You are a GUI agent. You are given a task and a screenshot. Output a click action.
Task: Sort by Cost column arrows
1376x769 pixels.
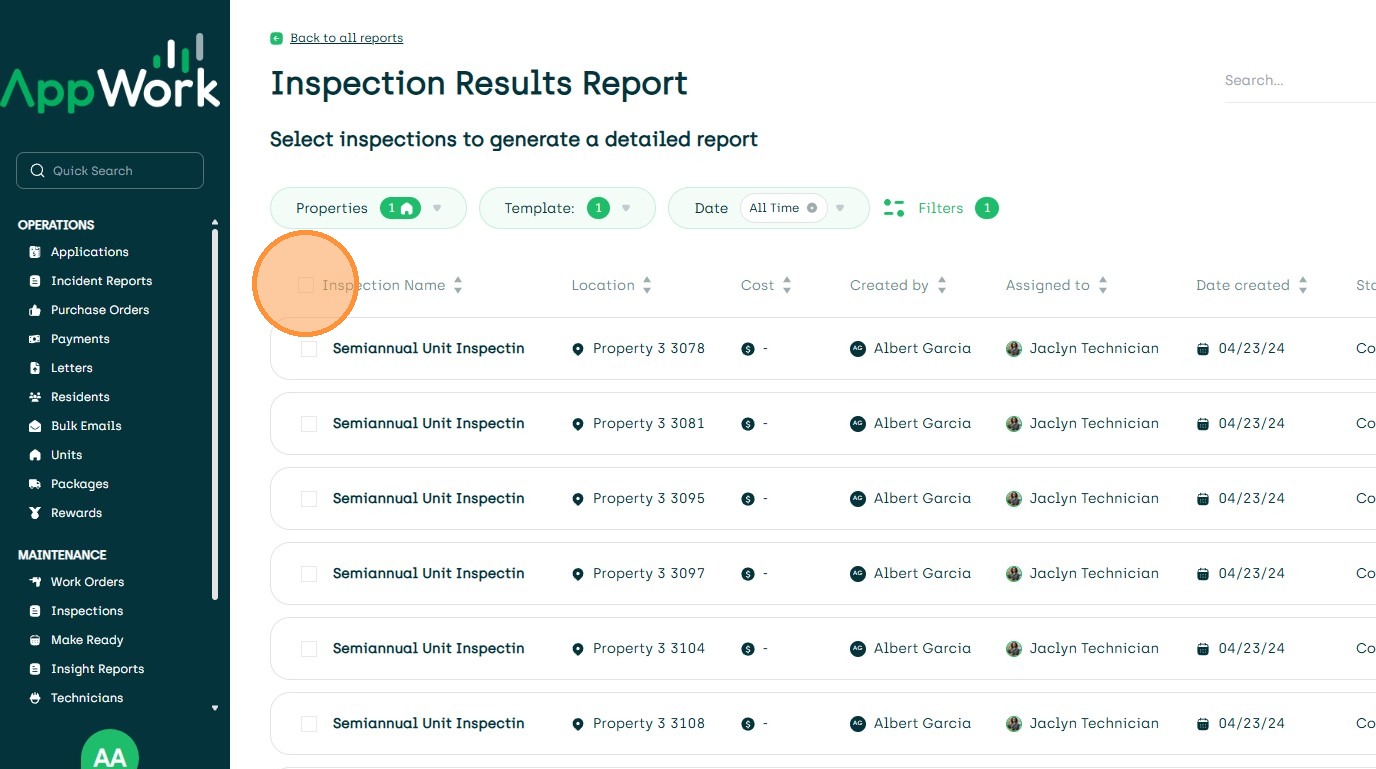pyautogui.click(x=787, y=285)
